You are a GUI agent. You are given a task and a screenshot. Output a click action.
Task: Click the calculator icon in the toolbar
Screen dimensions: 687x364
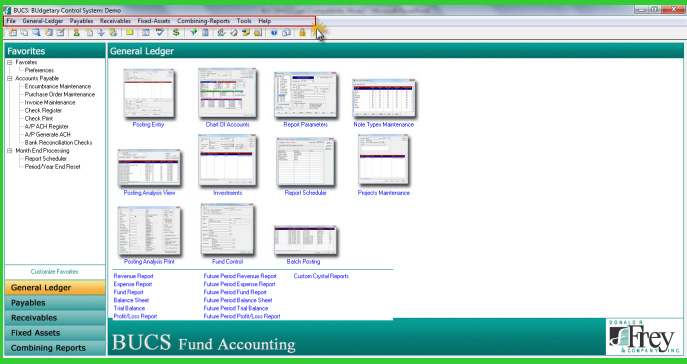[x=205, y=32]
